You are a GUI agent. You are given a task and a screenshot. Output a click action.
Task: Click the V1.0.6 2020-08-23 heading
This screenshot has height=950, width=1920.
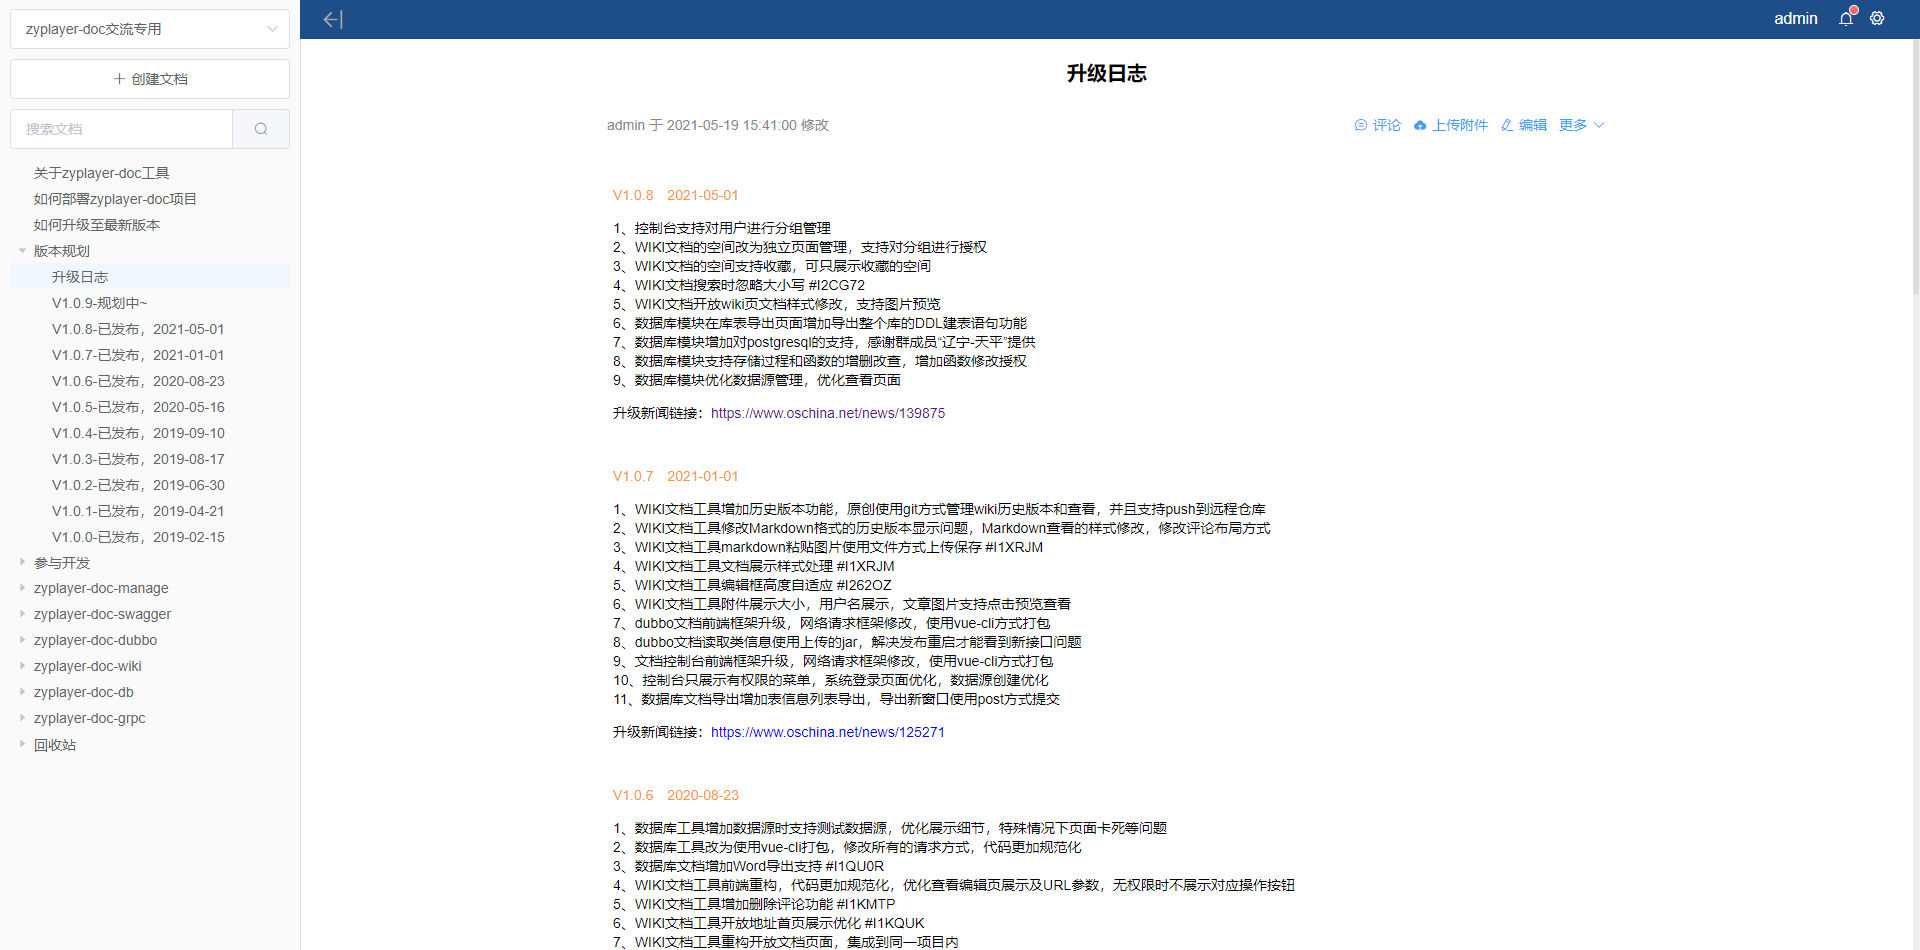[676, 795]
